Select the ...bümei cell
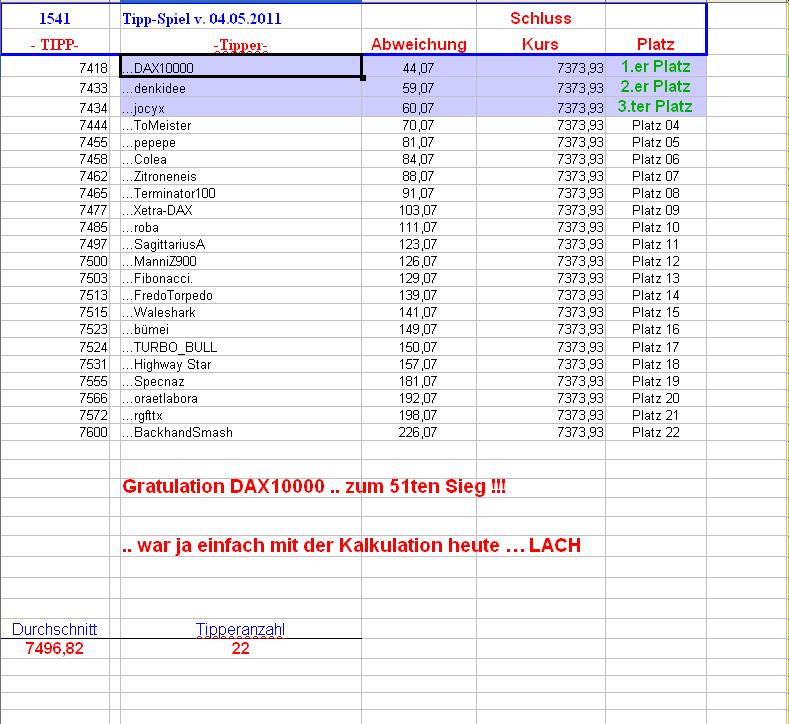The height and width of the screenshot is (724, 789). click(x=241, y=330)
